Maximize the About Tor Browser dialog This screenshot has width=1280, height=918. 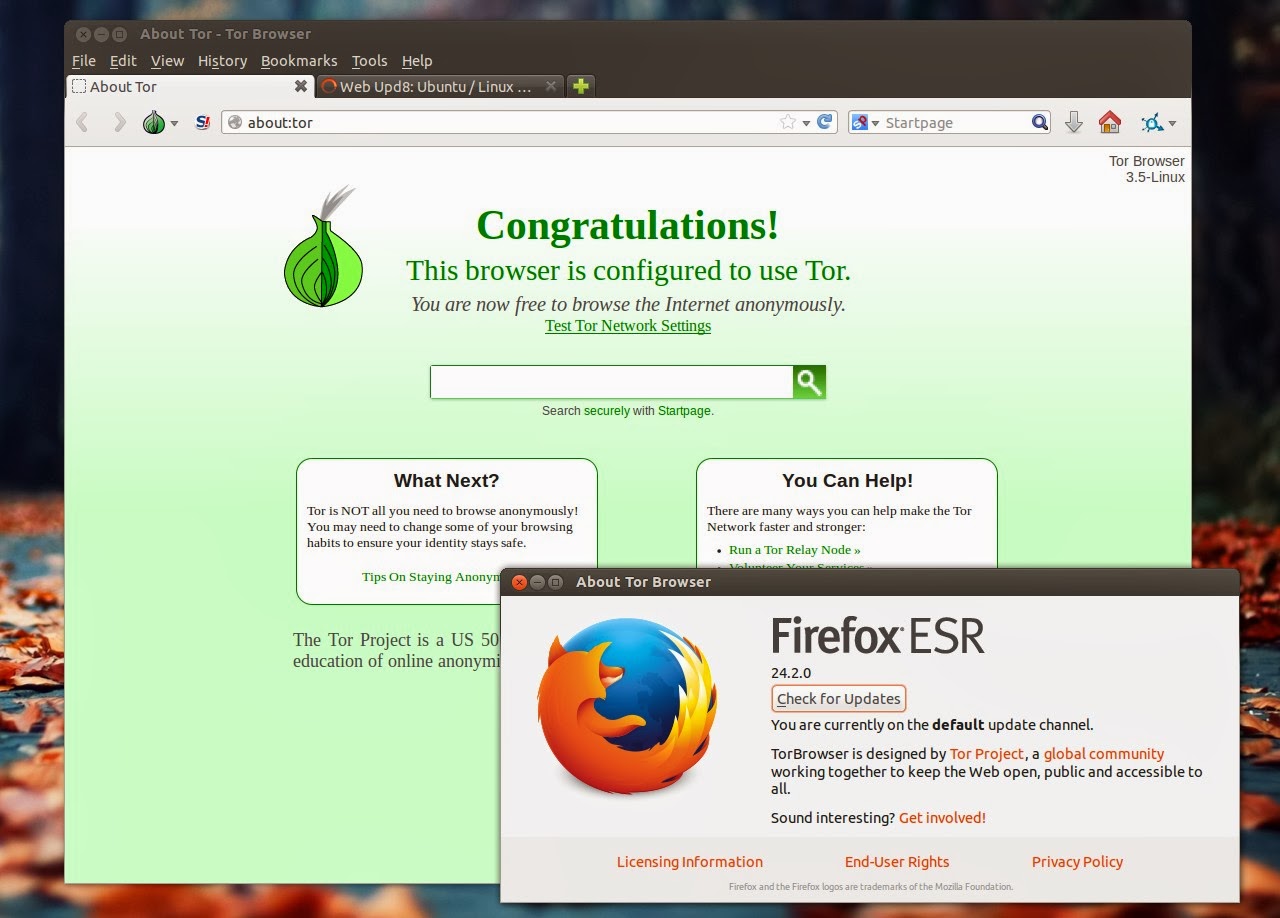(556, 582)
